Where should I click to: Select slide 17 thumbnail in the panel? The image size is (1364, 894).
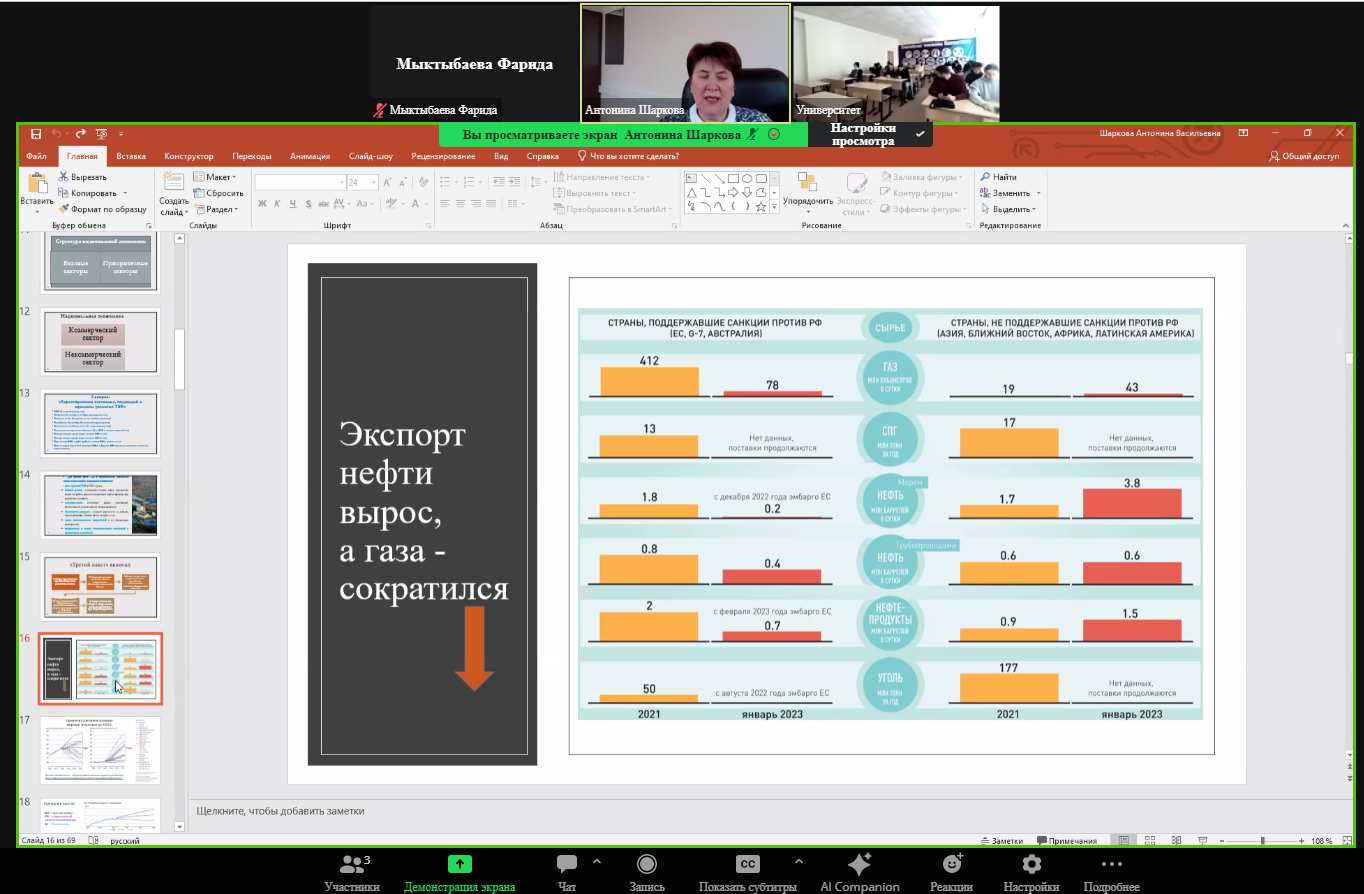100,749
